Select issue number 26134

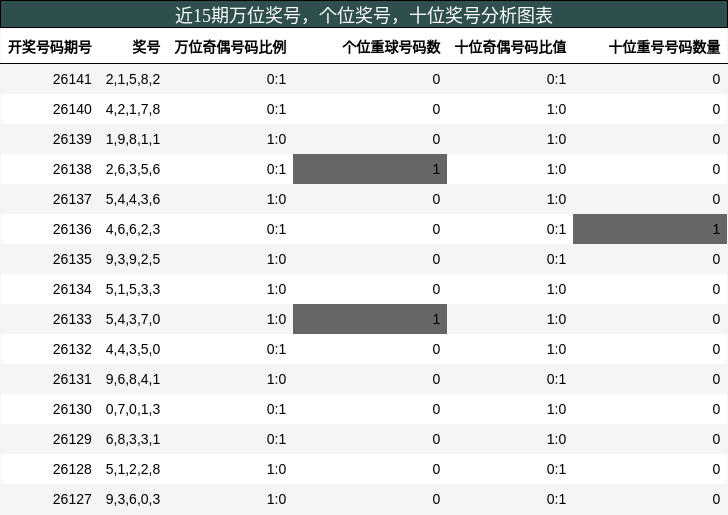click(x=72, y=289)
